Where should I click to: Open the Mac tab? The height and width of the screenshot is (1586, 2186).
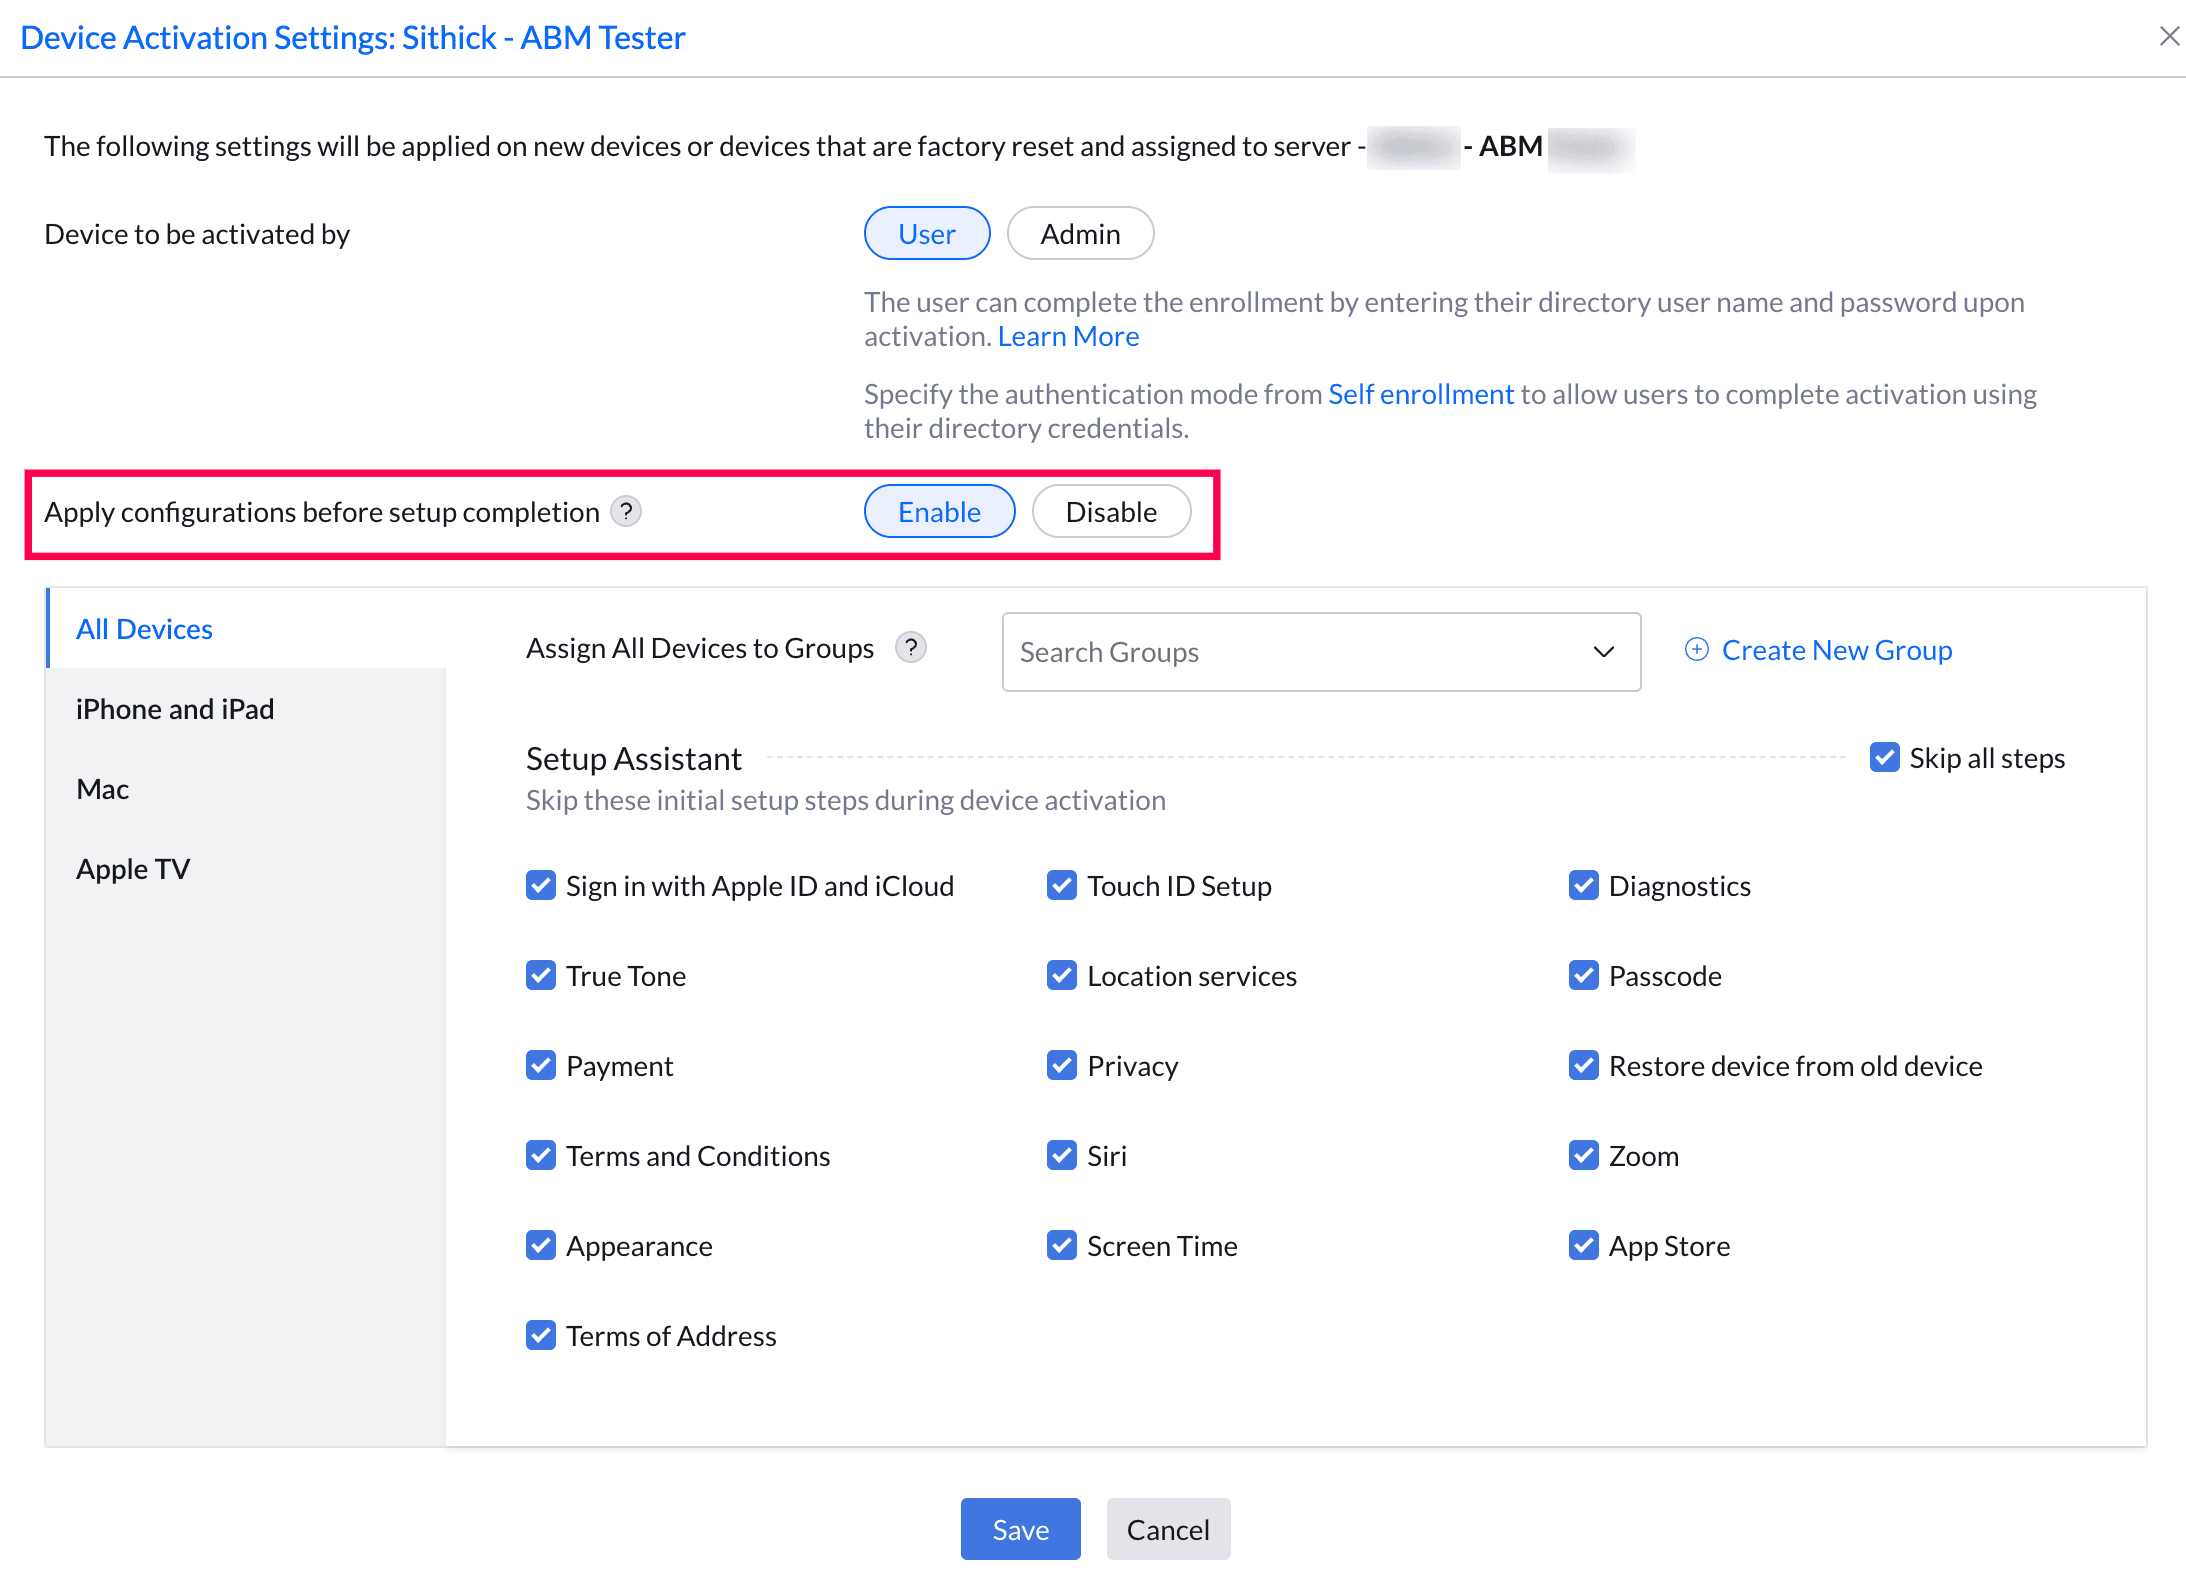click(103, 789)
